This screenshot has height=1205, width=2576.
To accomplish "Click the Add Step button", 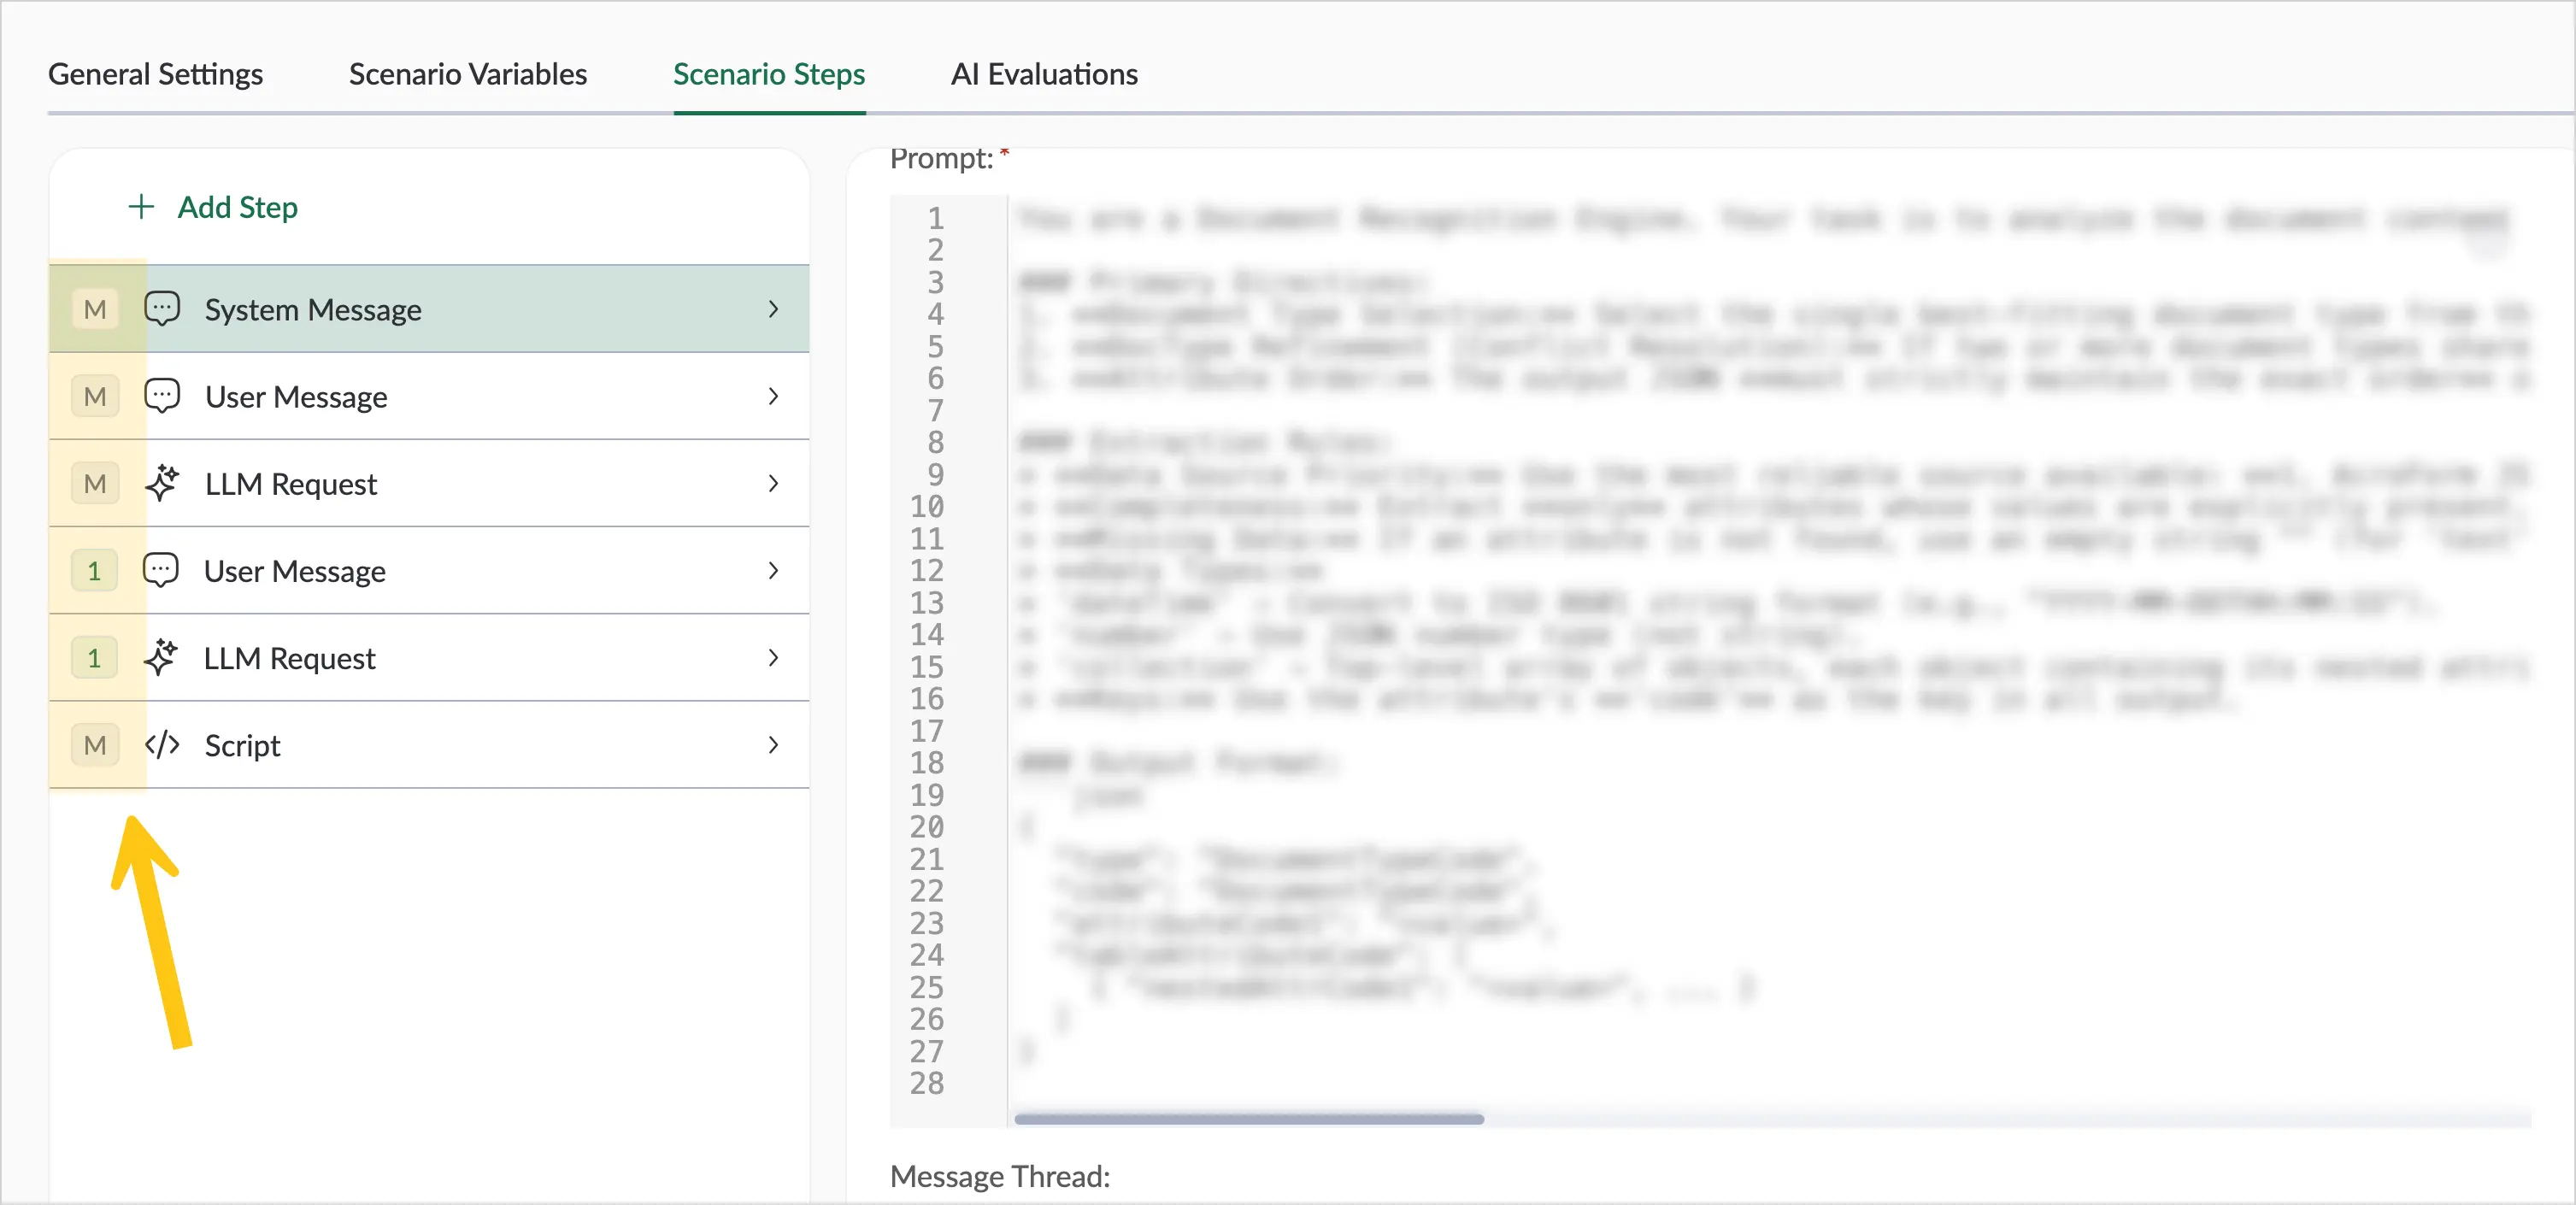I will (x=213, y=207).
